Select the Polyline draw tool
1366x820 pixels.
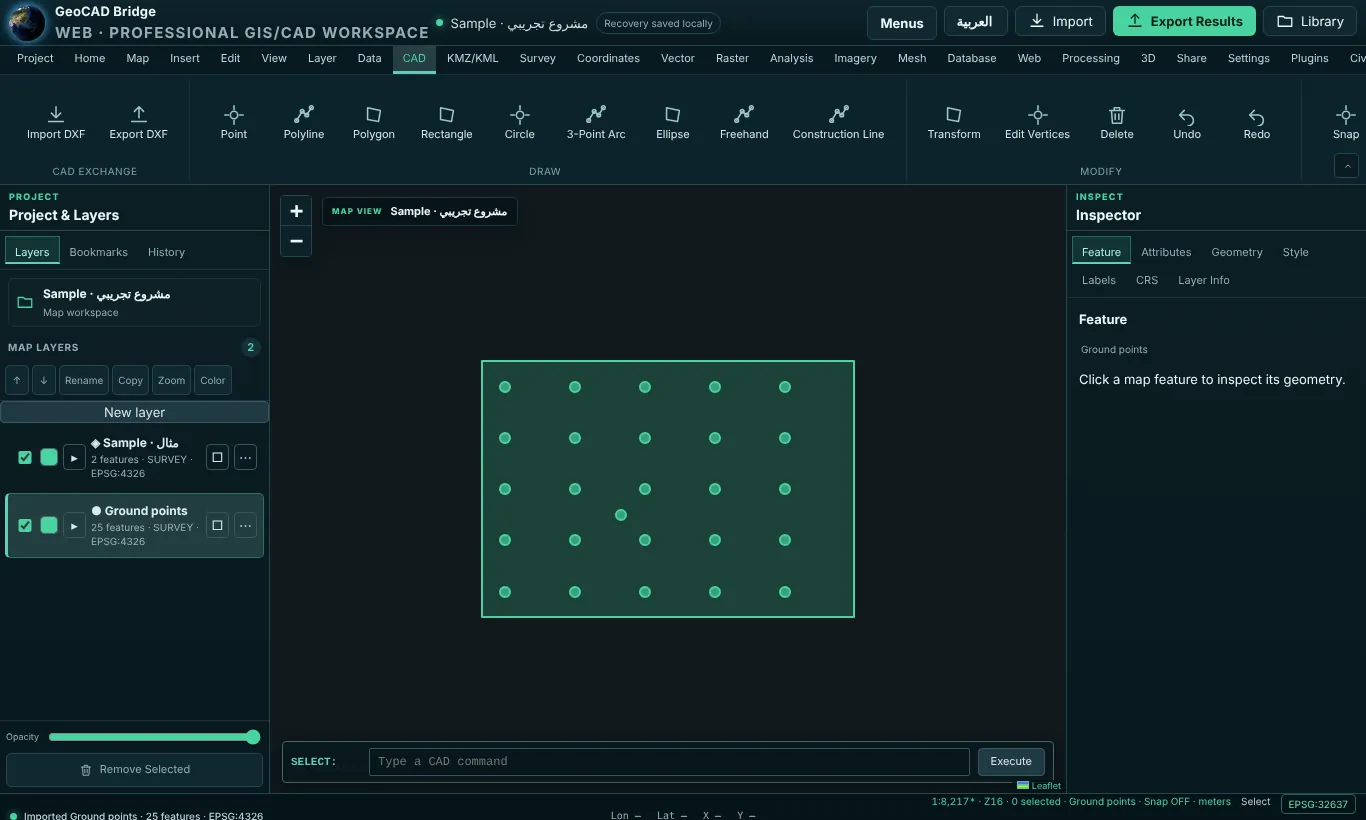point(304,123)
